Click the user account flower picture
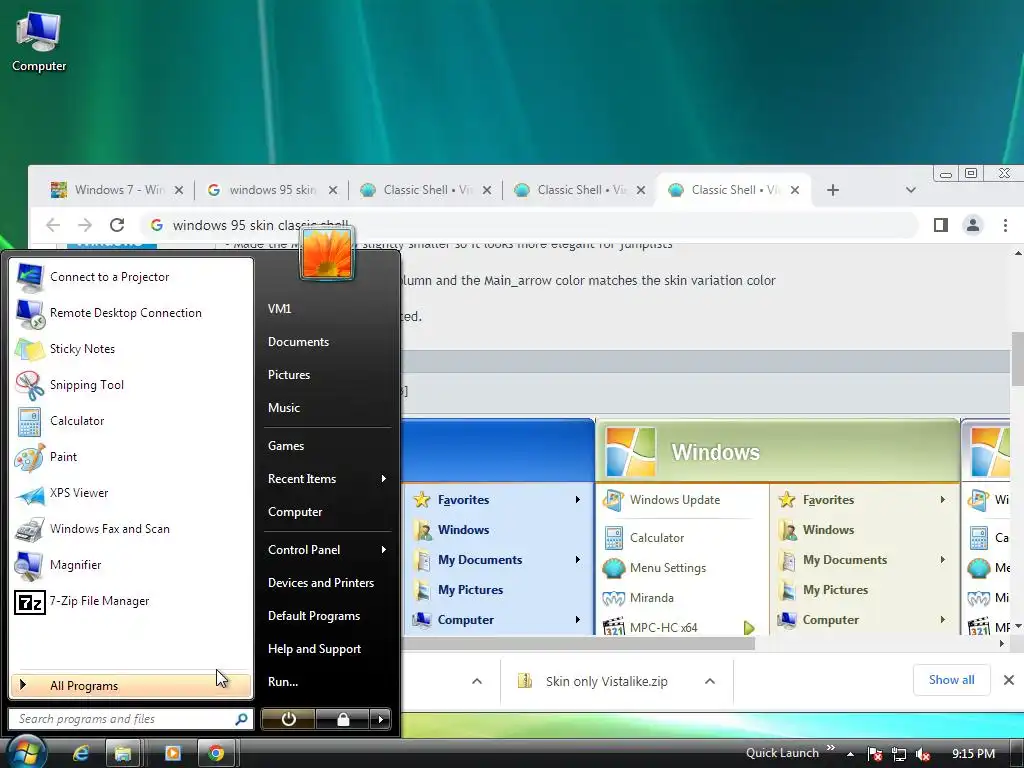1024x768 pixels. point(327,253)
